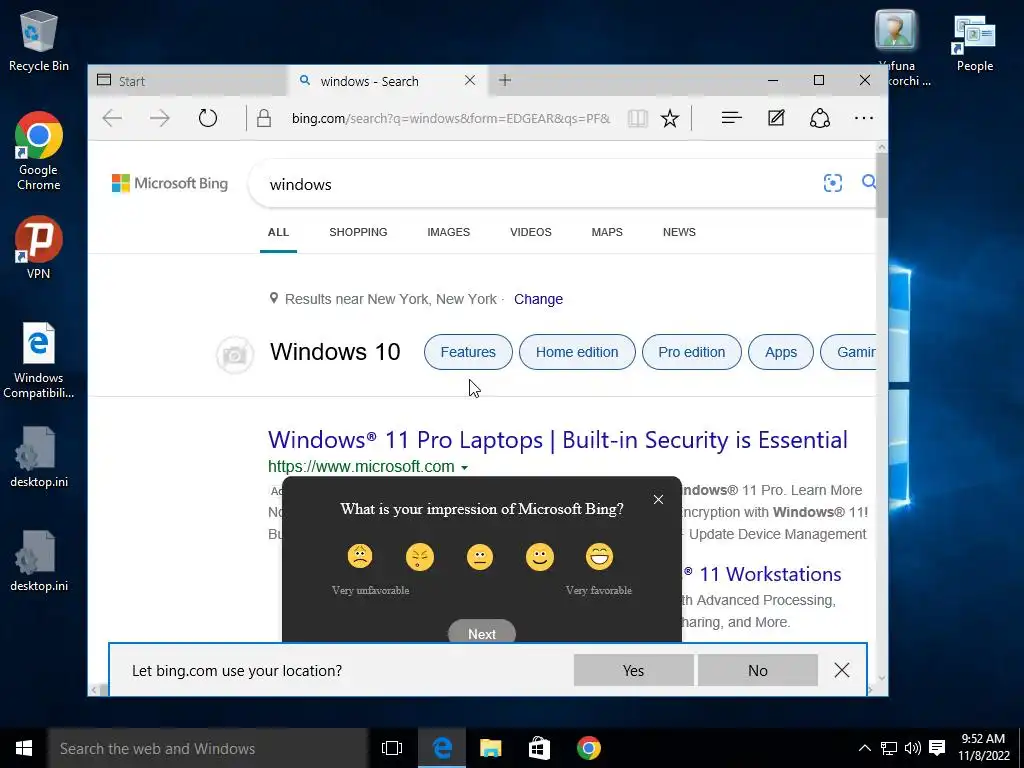Allow location by clicking Yes
Image resolution: width=1024 pixels, height=768 pixels.
click(633, 670)
